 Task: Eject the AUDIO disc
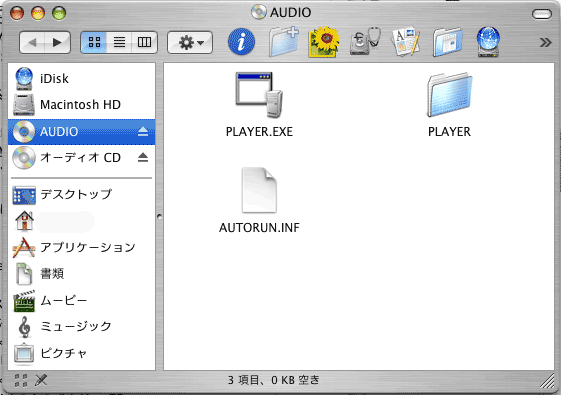pyautogui.click(x=143, y=132)
